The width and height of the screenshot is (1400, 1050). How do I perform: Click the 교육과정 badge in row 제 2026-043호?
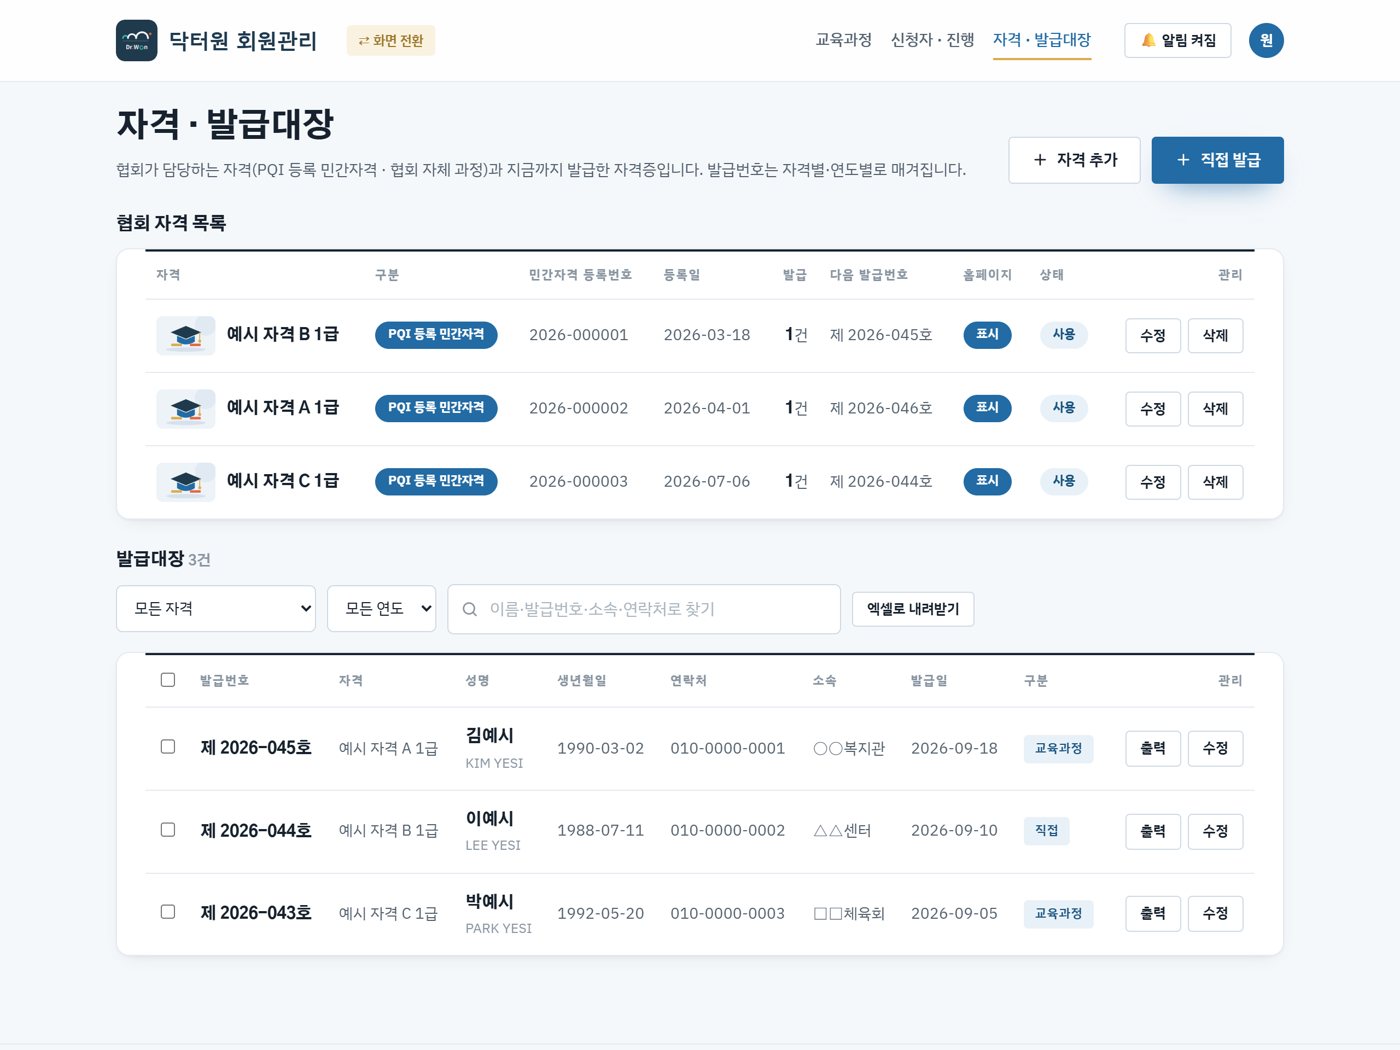(x=1058, y=914)
